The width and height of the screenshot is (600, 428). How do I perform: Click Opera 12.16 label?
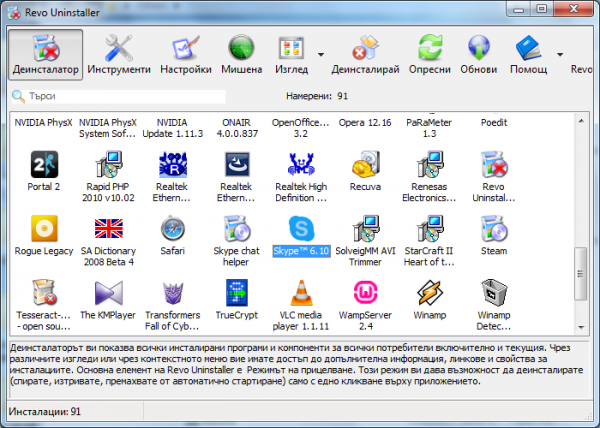pos(365,123)
